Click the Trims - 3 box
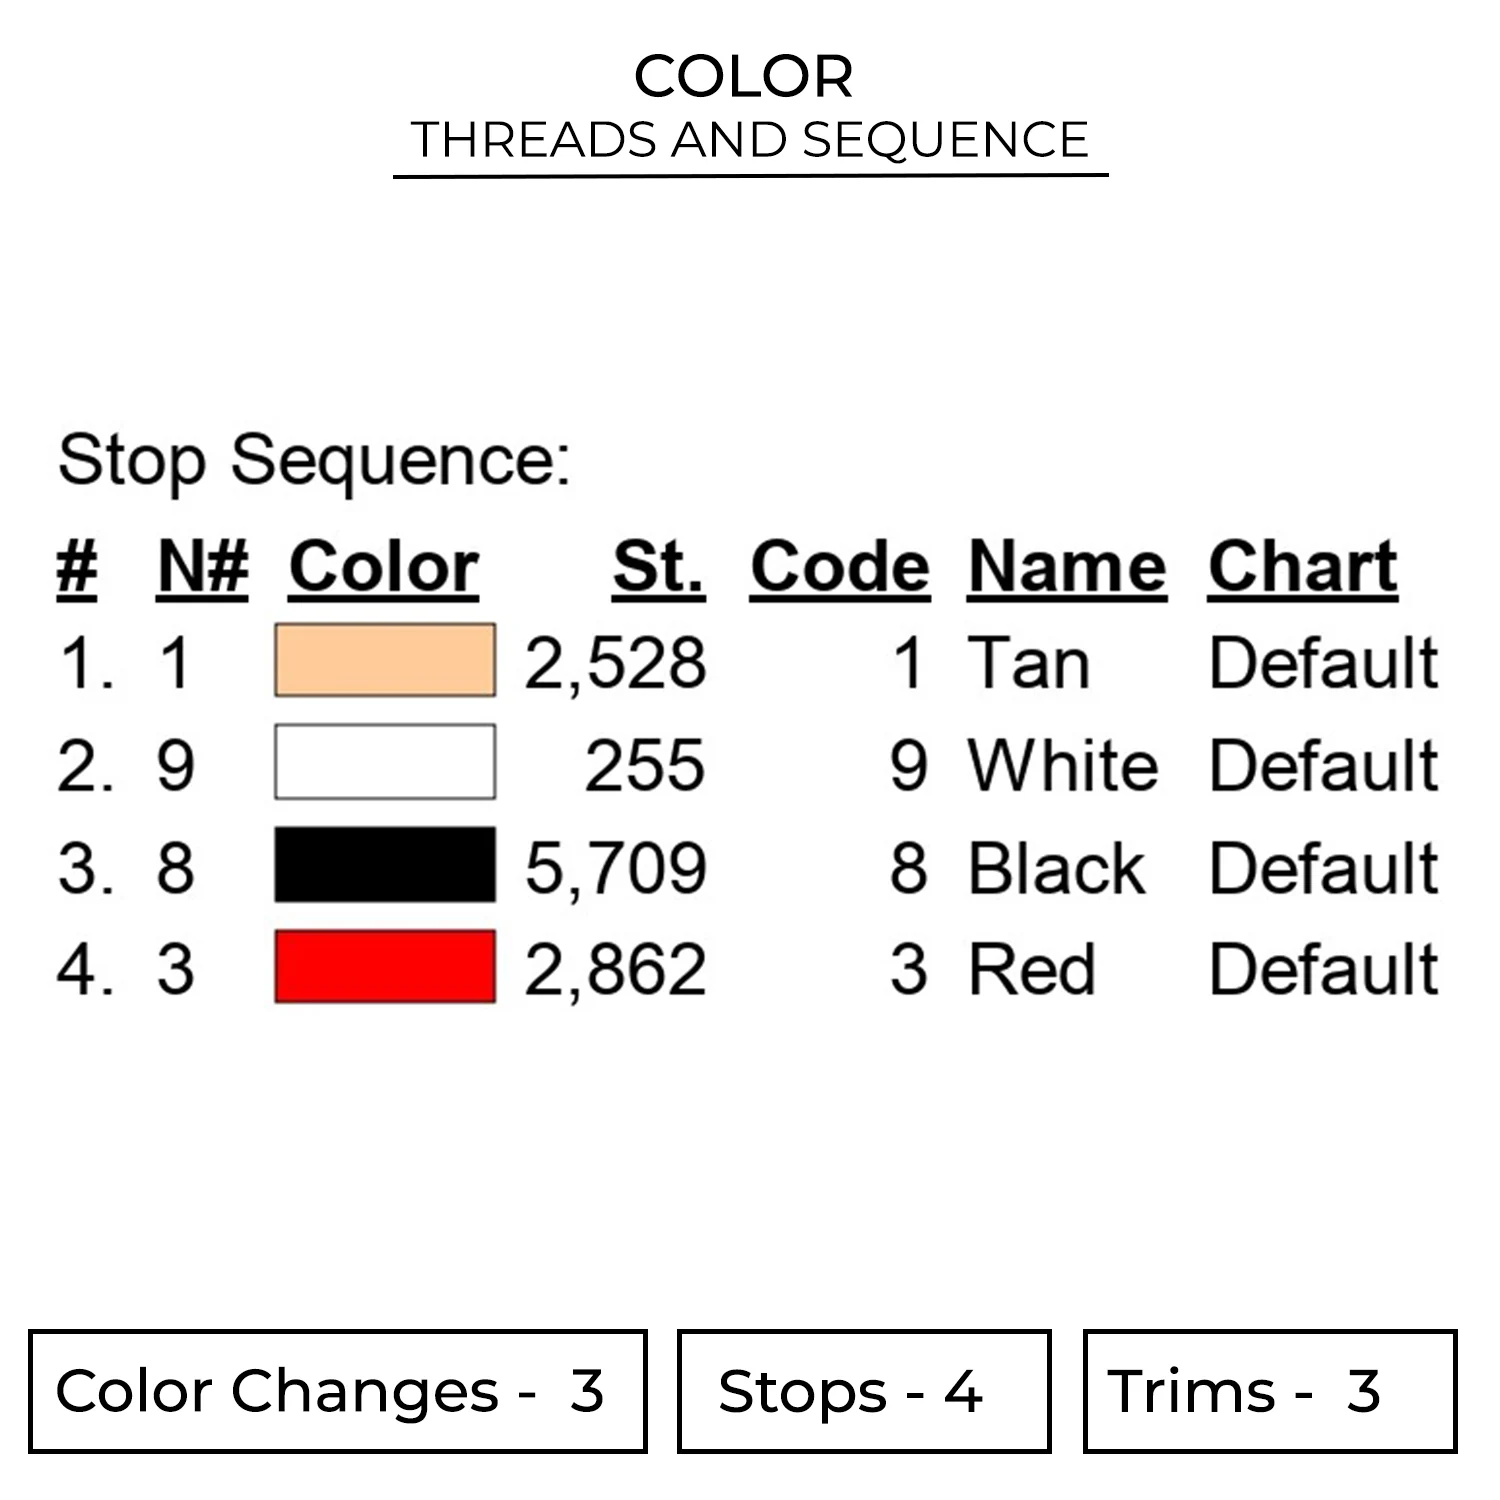The height and width of the screenshot is (1500, 1500). pos(1269,1391)
